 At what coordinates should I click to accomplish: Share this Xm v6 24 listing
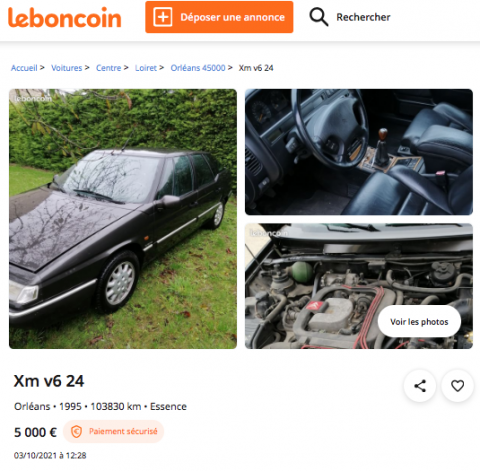(x=420, y=386)
